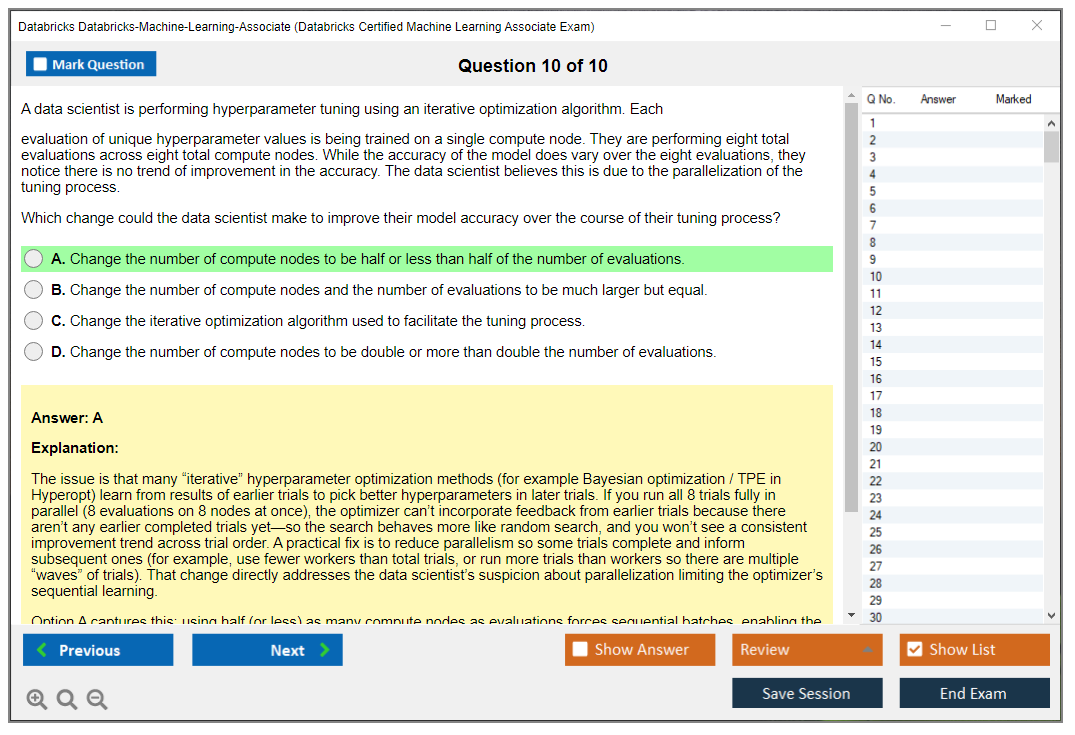Open the Review dropdown menu
Viewport: 1075px width, 735px height.
(x=806, y=649)
